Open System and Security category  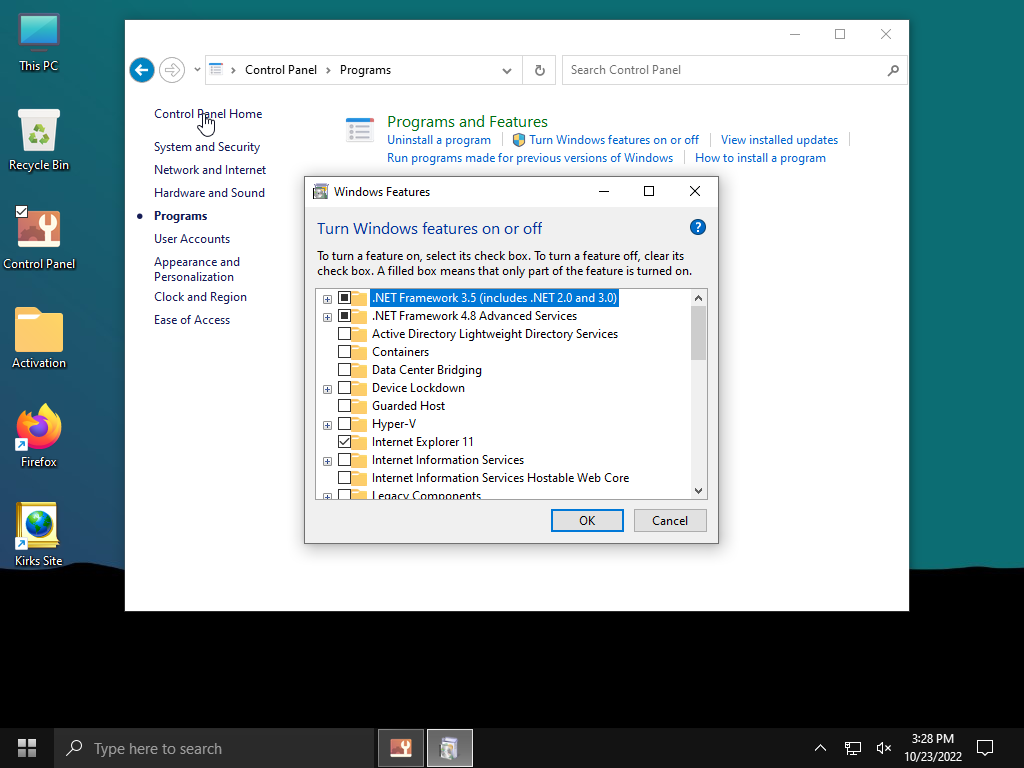coord(206,147)
